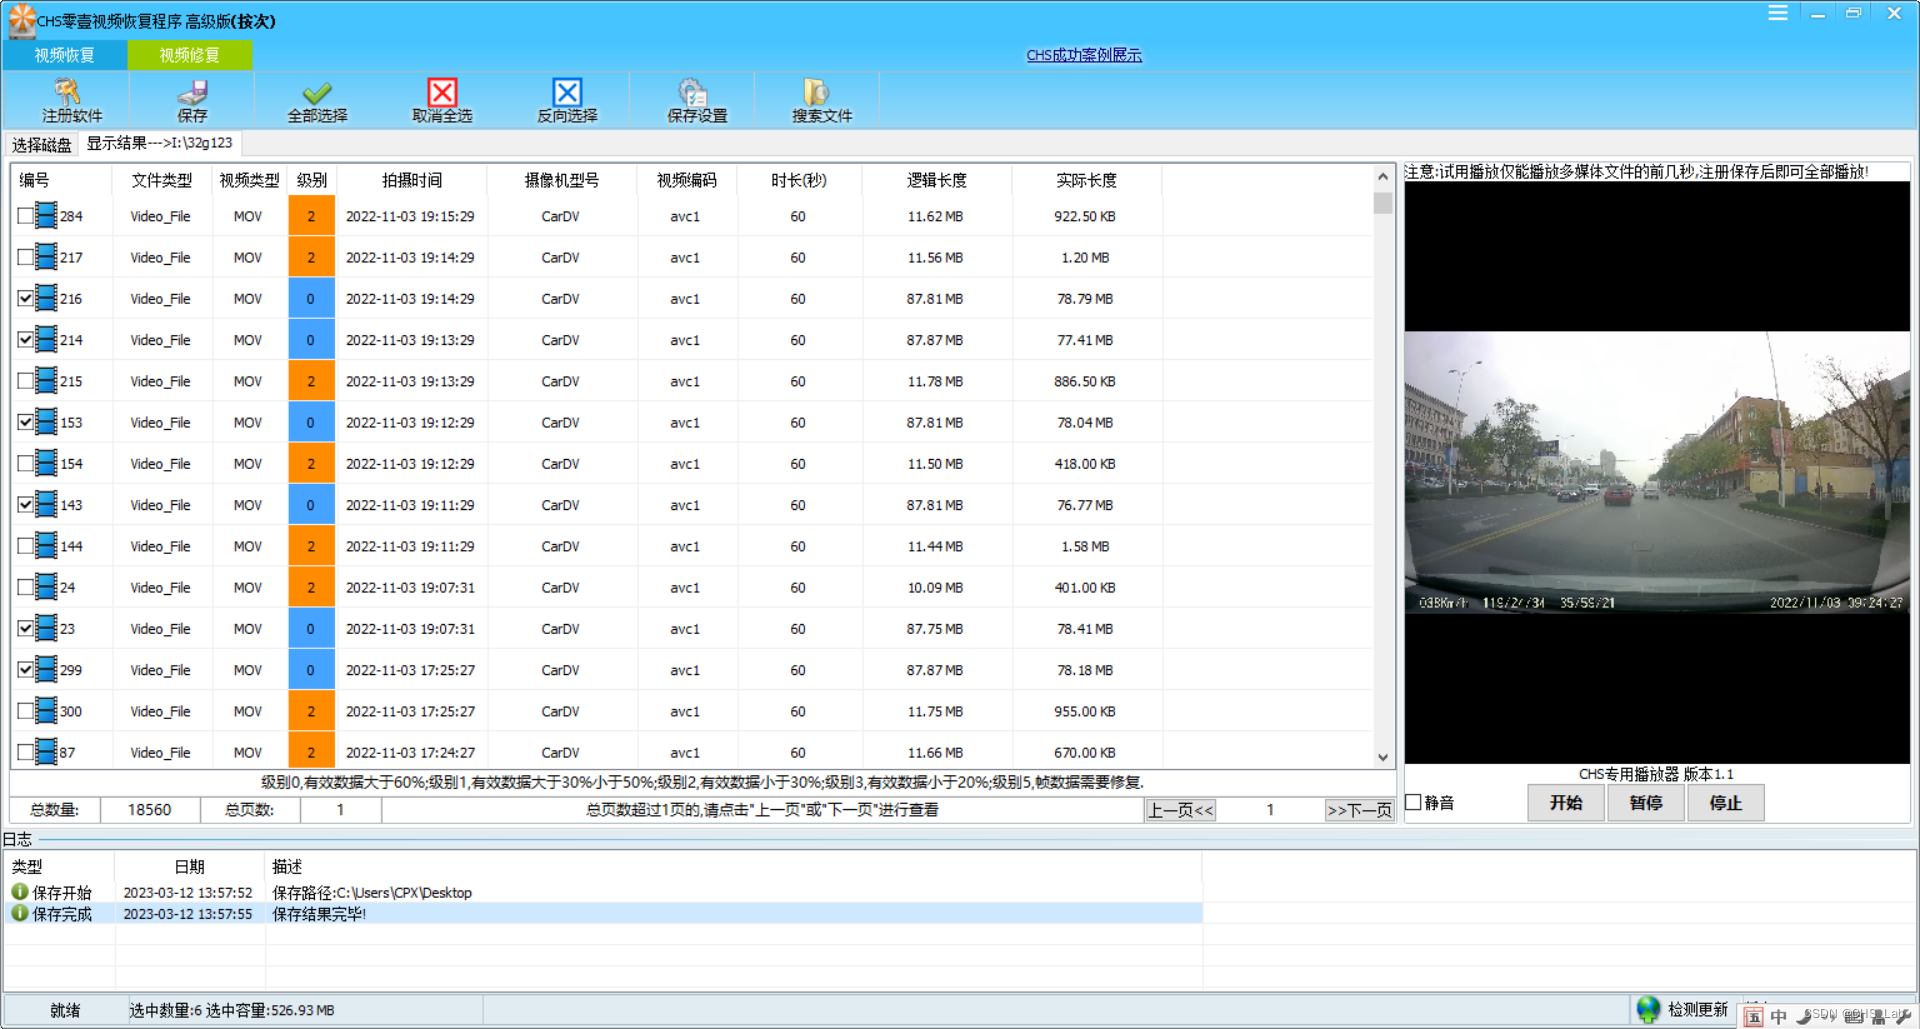The image size is (1920, 1029).
Task: Click blue level 0 cell of file 216
Action: point(311,298)
